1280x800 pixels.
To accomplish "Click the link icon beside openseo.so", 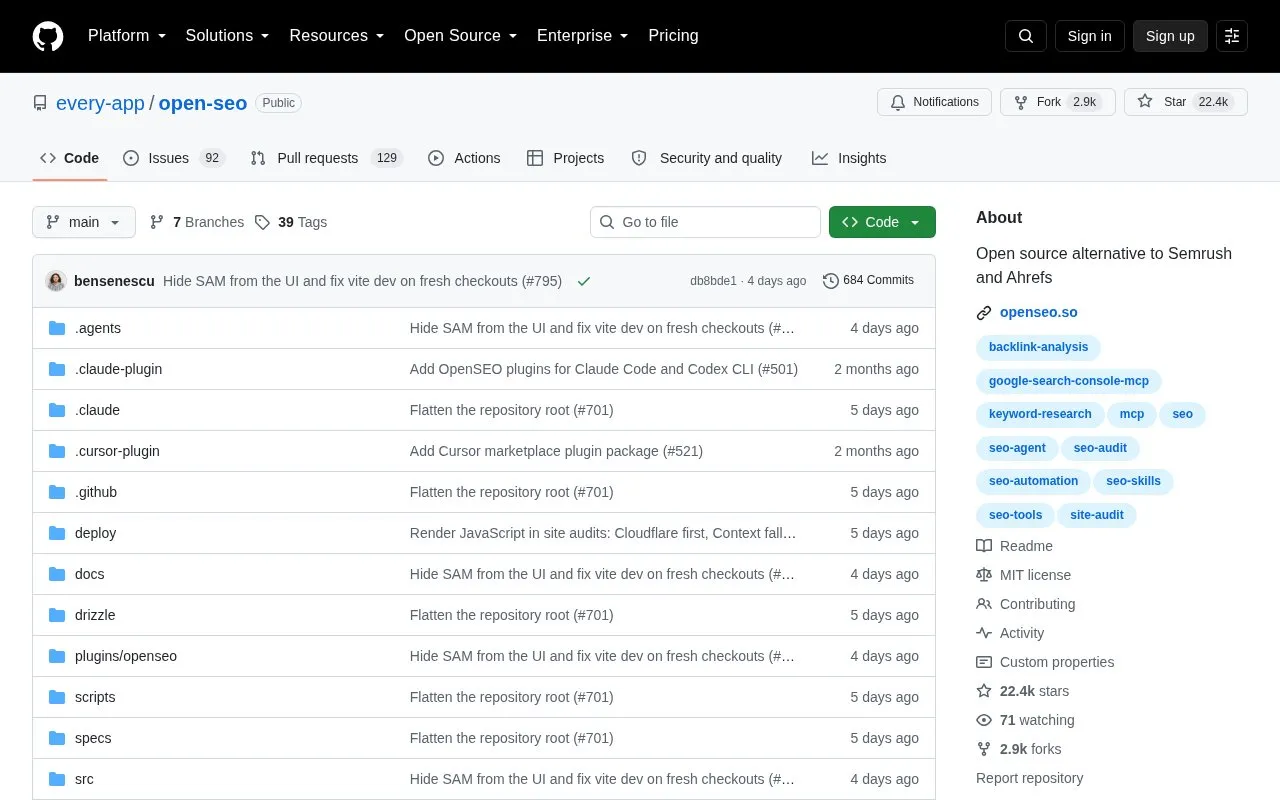I will pyautogui.click(x=984, y=313).
